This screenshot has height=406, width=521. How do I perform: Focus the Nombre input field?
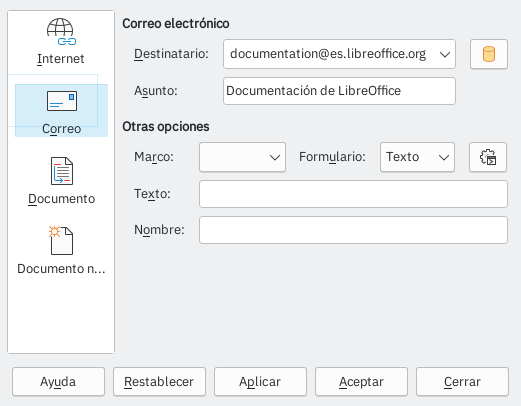pos(353,230)
